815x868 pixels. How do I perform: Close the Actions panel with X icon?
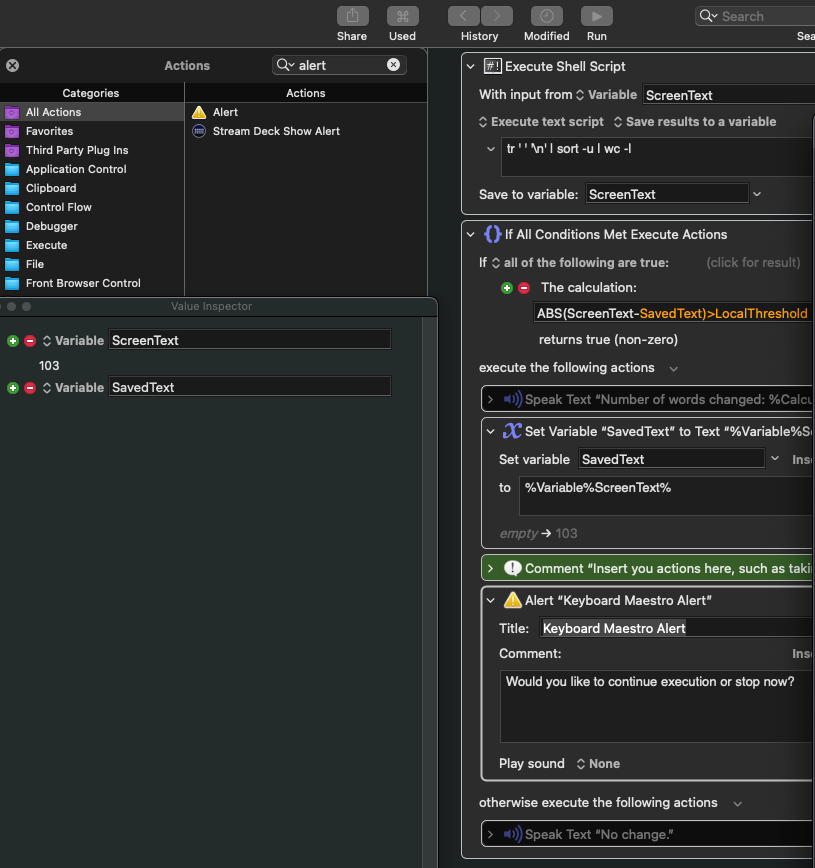tap(12, 65)
